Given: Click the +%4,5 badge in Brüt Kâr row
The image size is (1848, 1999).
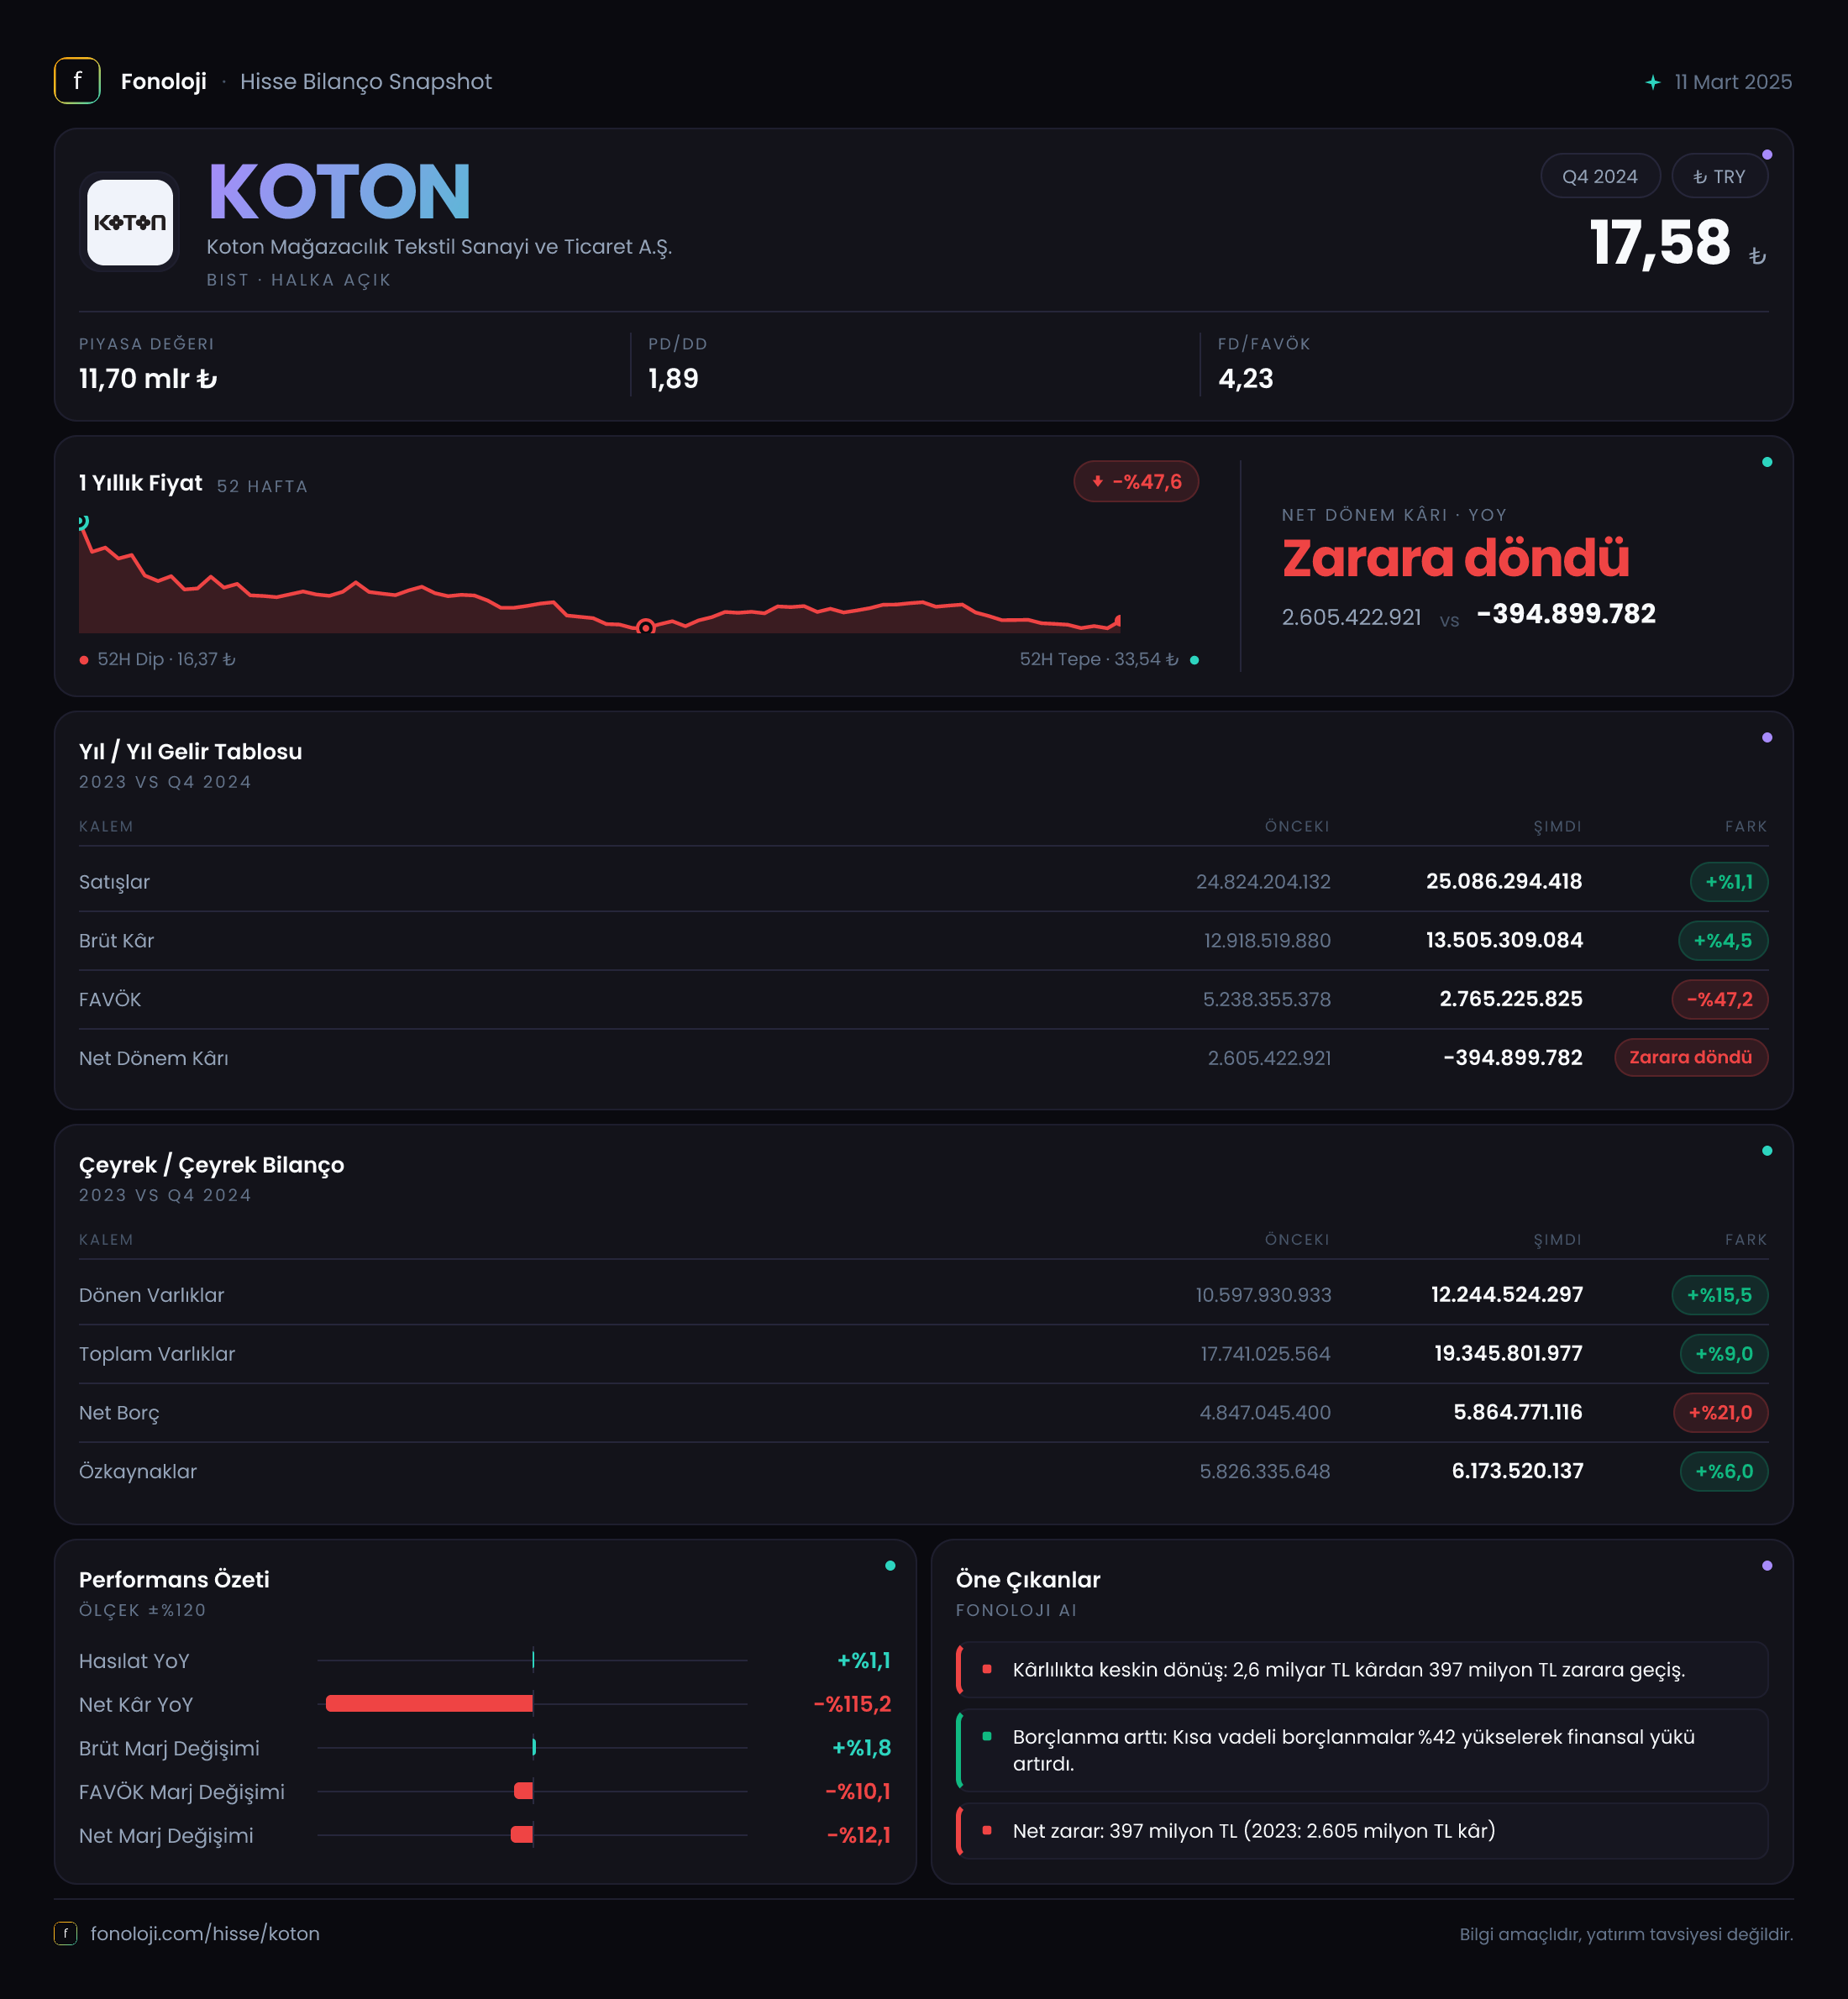Looking at the screenshot, I should coord(1723,941).
